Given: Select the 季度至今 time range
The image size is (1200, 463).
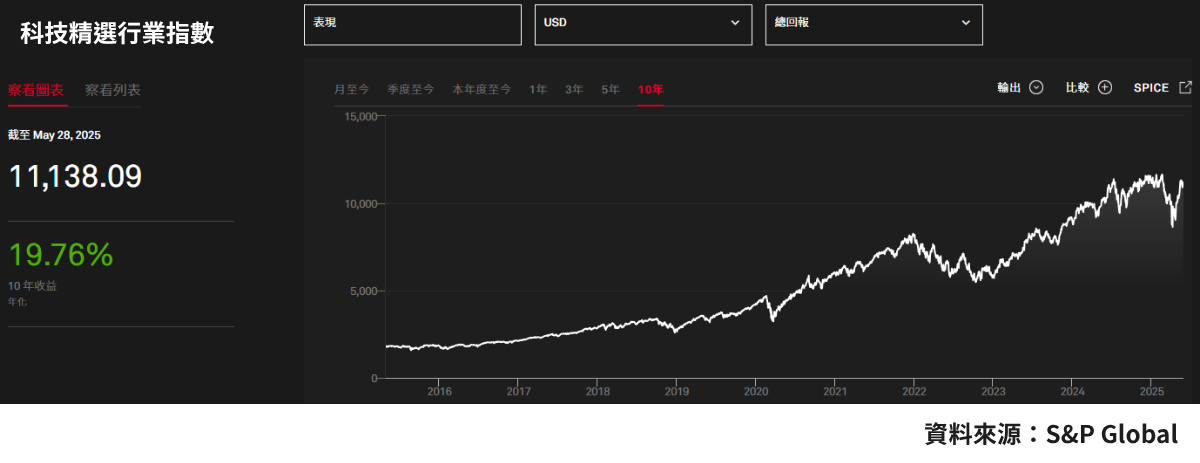Looking at the screenshot, I should [411, 89].
